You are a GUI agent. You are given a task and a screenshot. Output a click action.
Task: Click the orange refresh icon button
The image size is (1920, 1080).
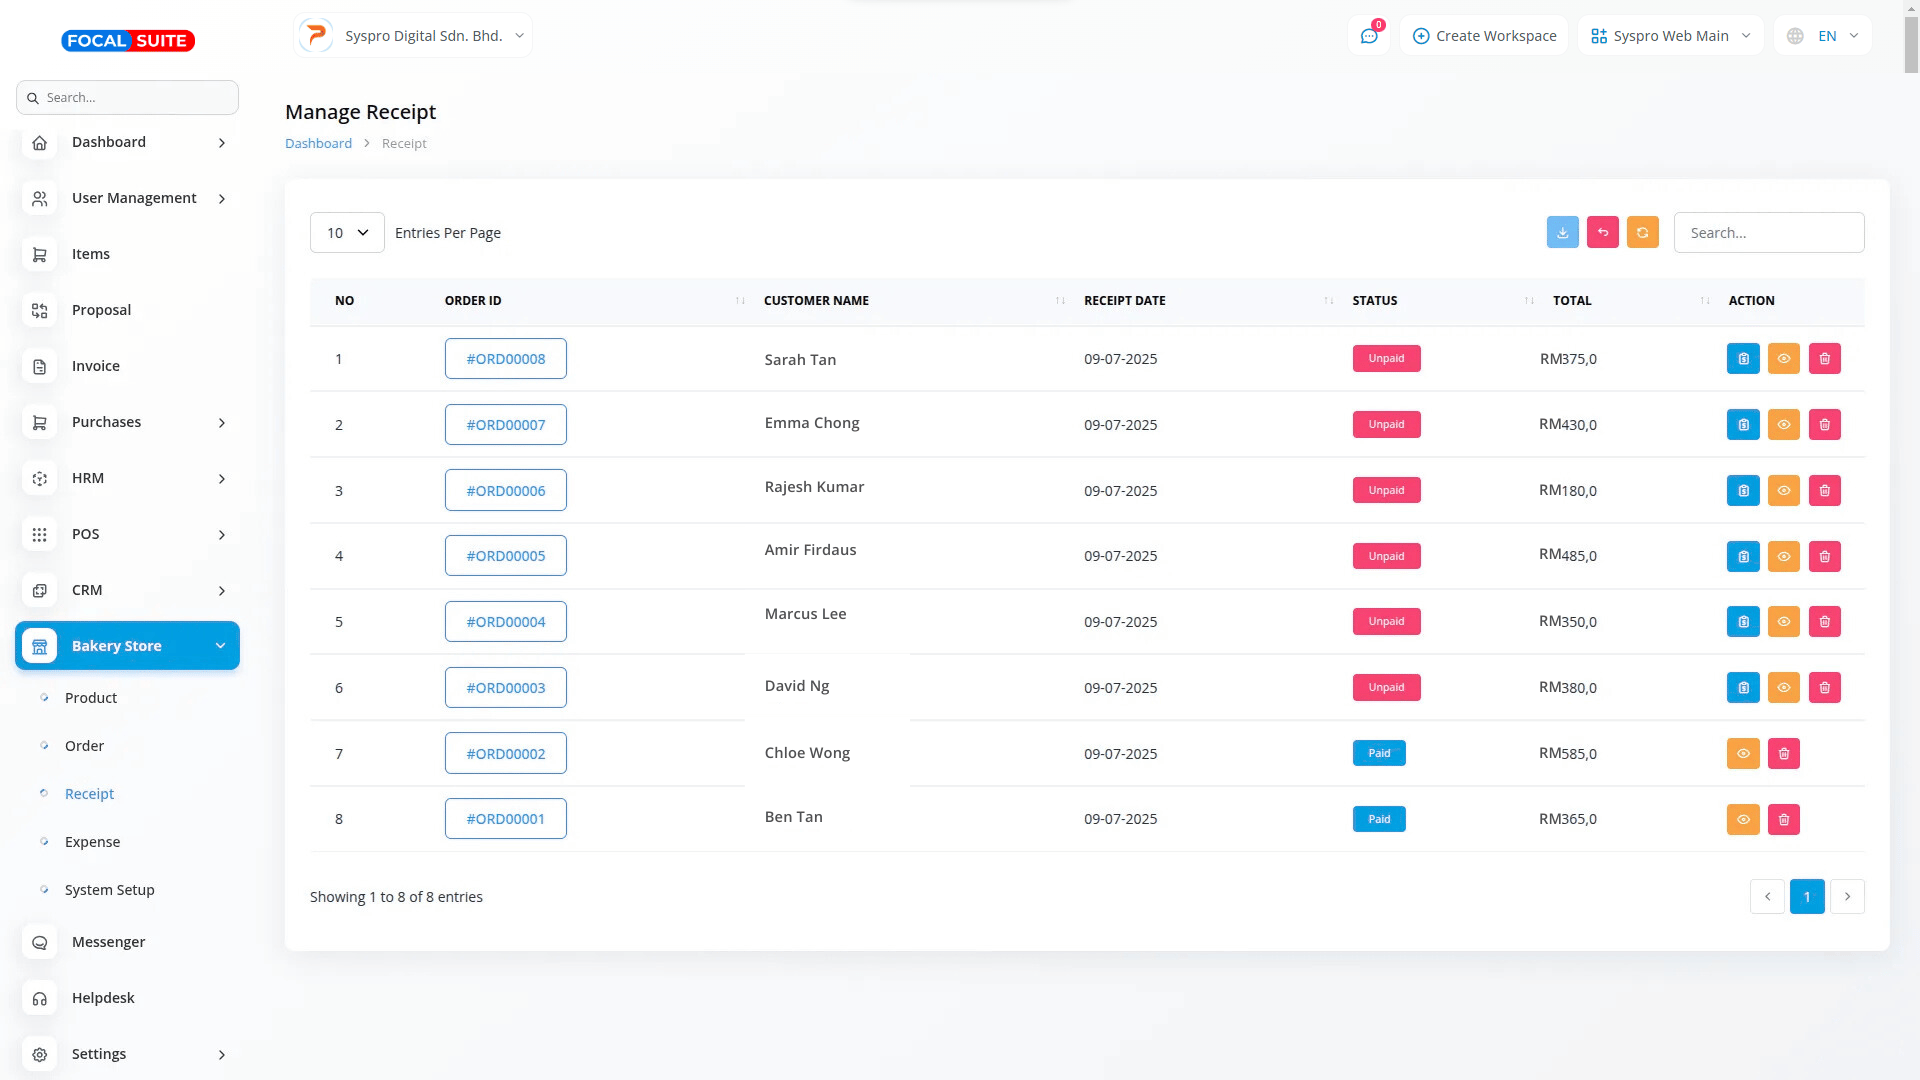[x=1642, y=232]
